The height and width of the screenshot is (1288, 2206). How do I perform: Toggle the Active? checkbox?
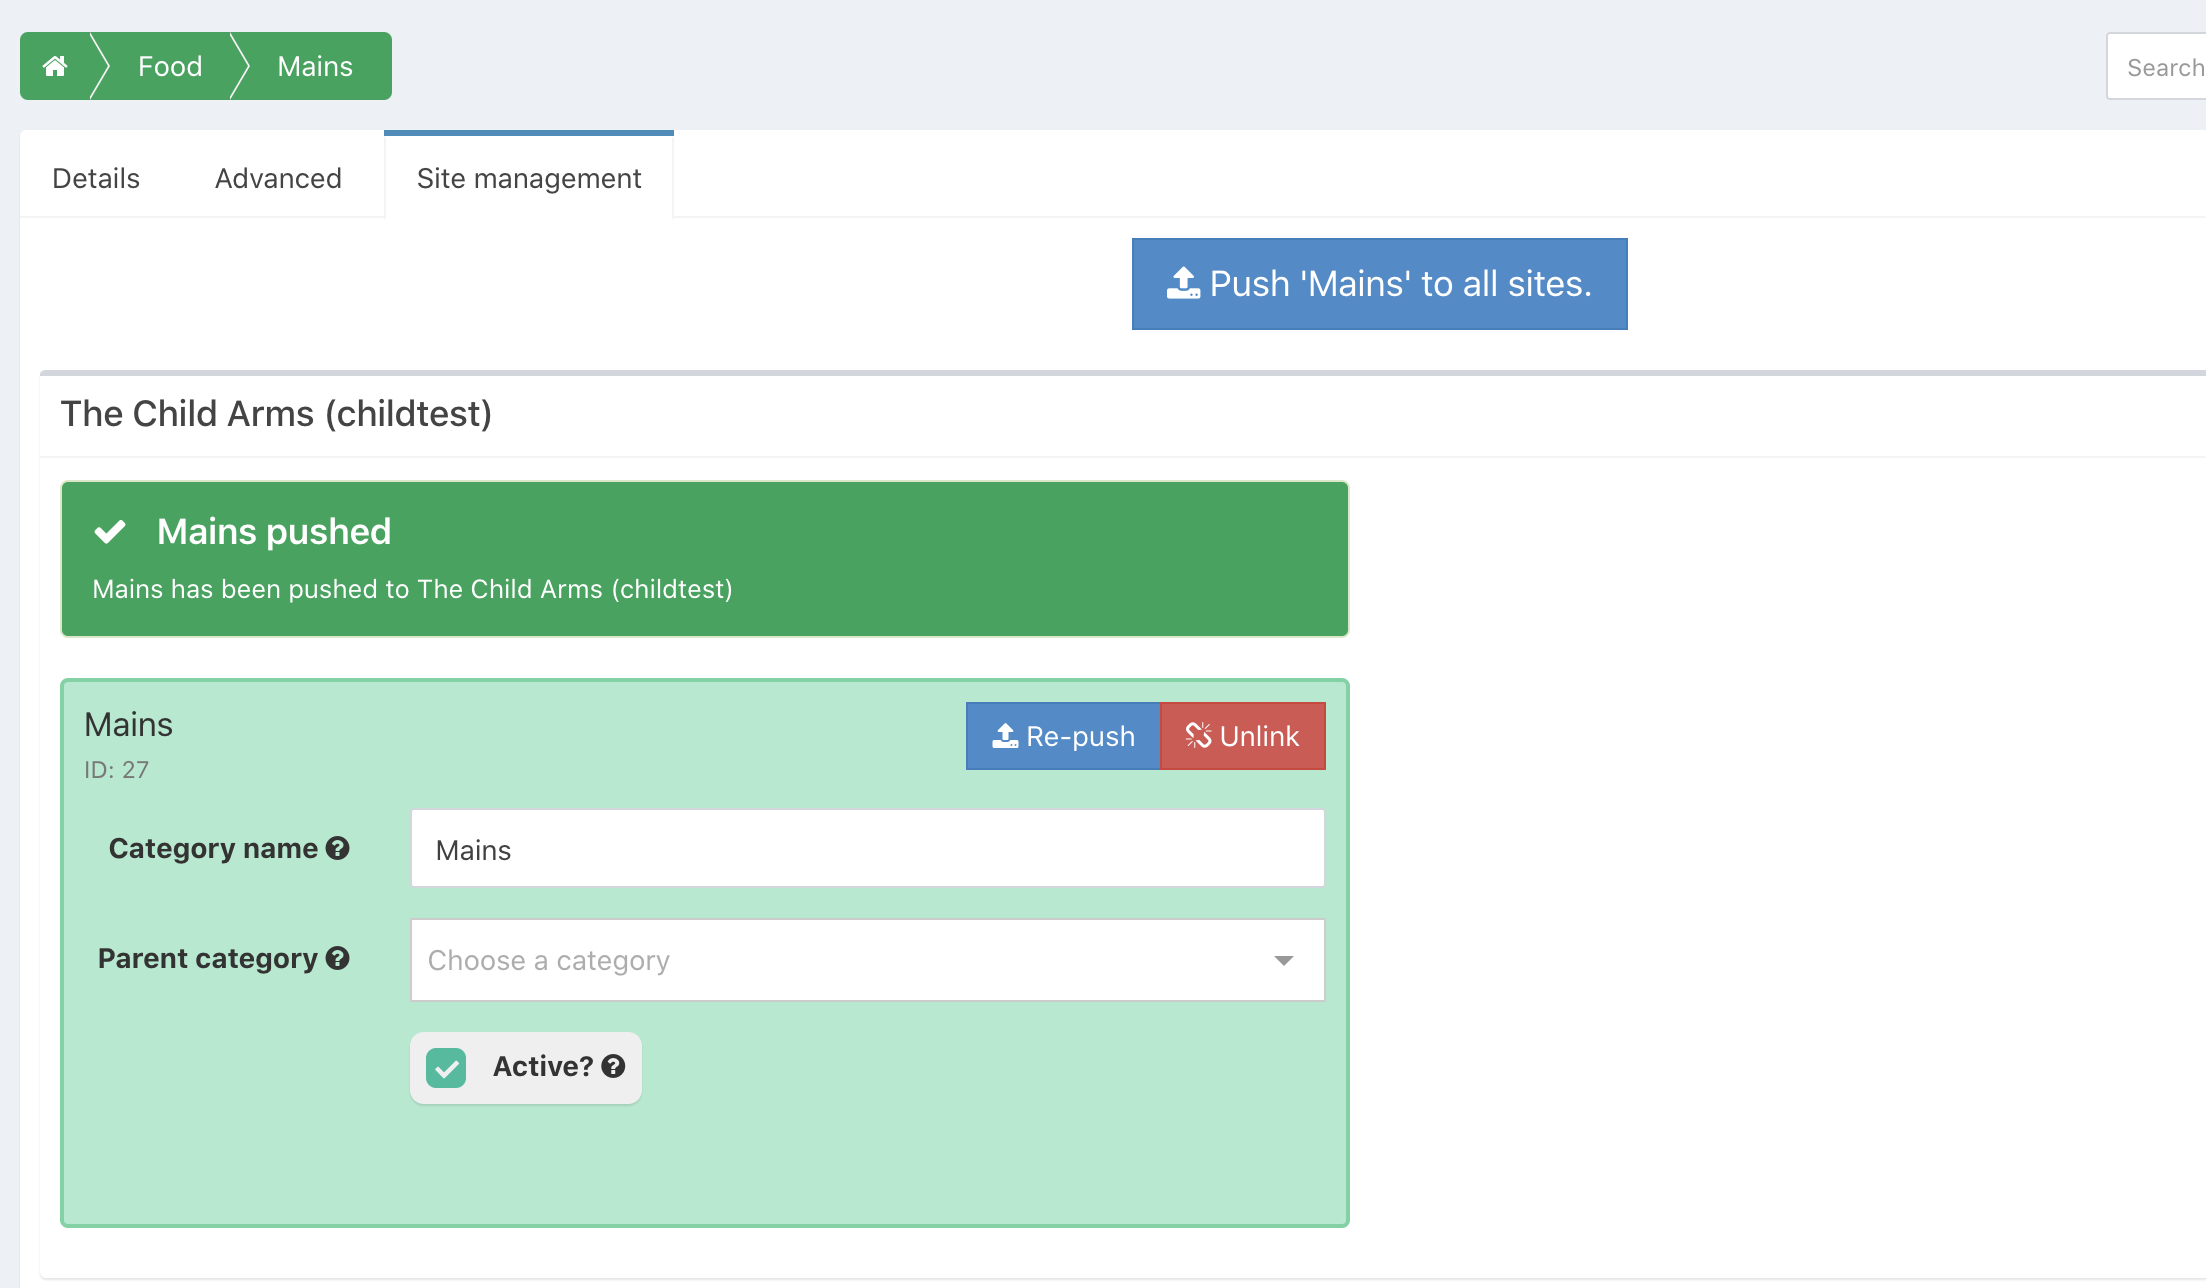pyautogui.click(x=446, y=1067)
